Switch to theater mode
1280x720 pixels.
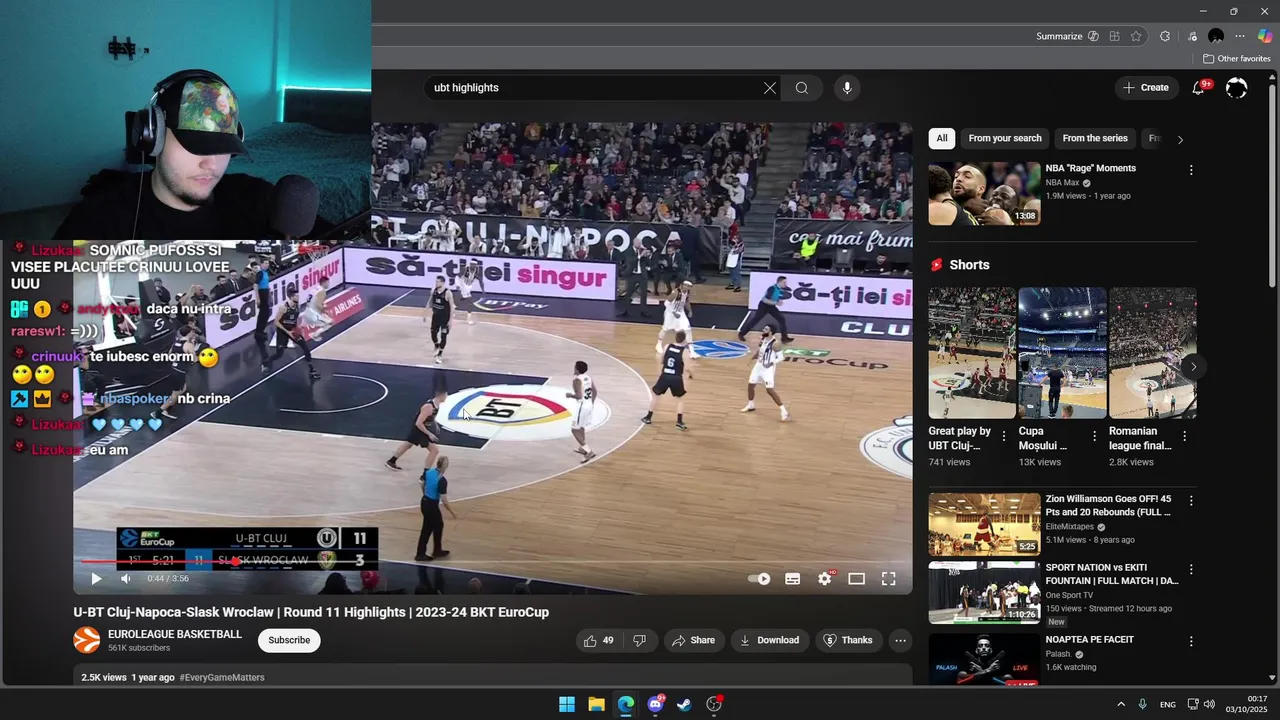(856, 578)
